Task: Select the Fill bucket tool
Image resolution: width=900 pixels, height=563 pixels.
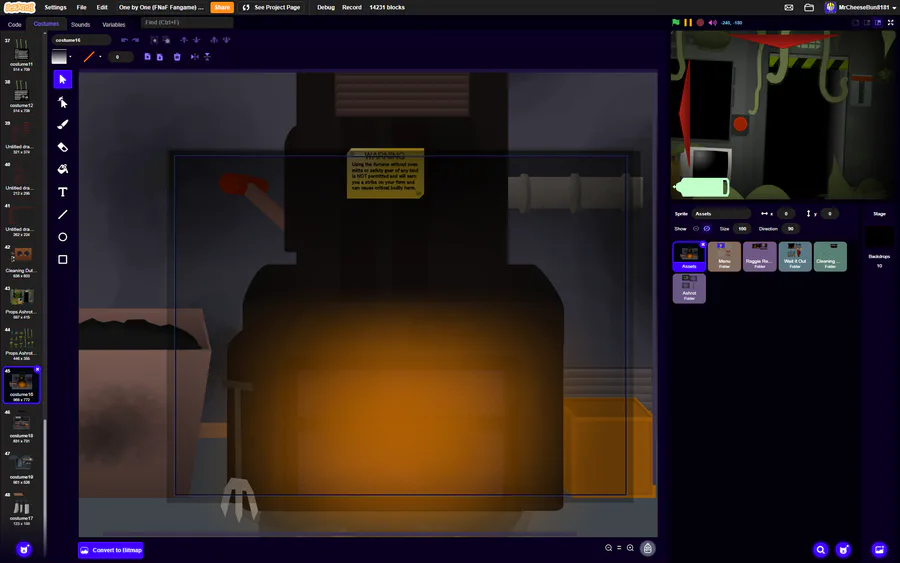Action: pos(63,169)
